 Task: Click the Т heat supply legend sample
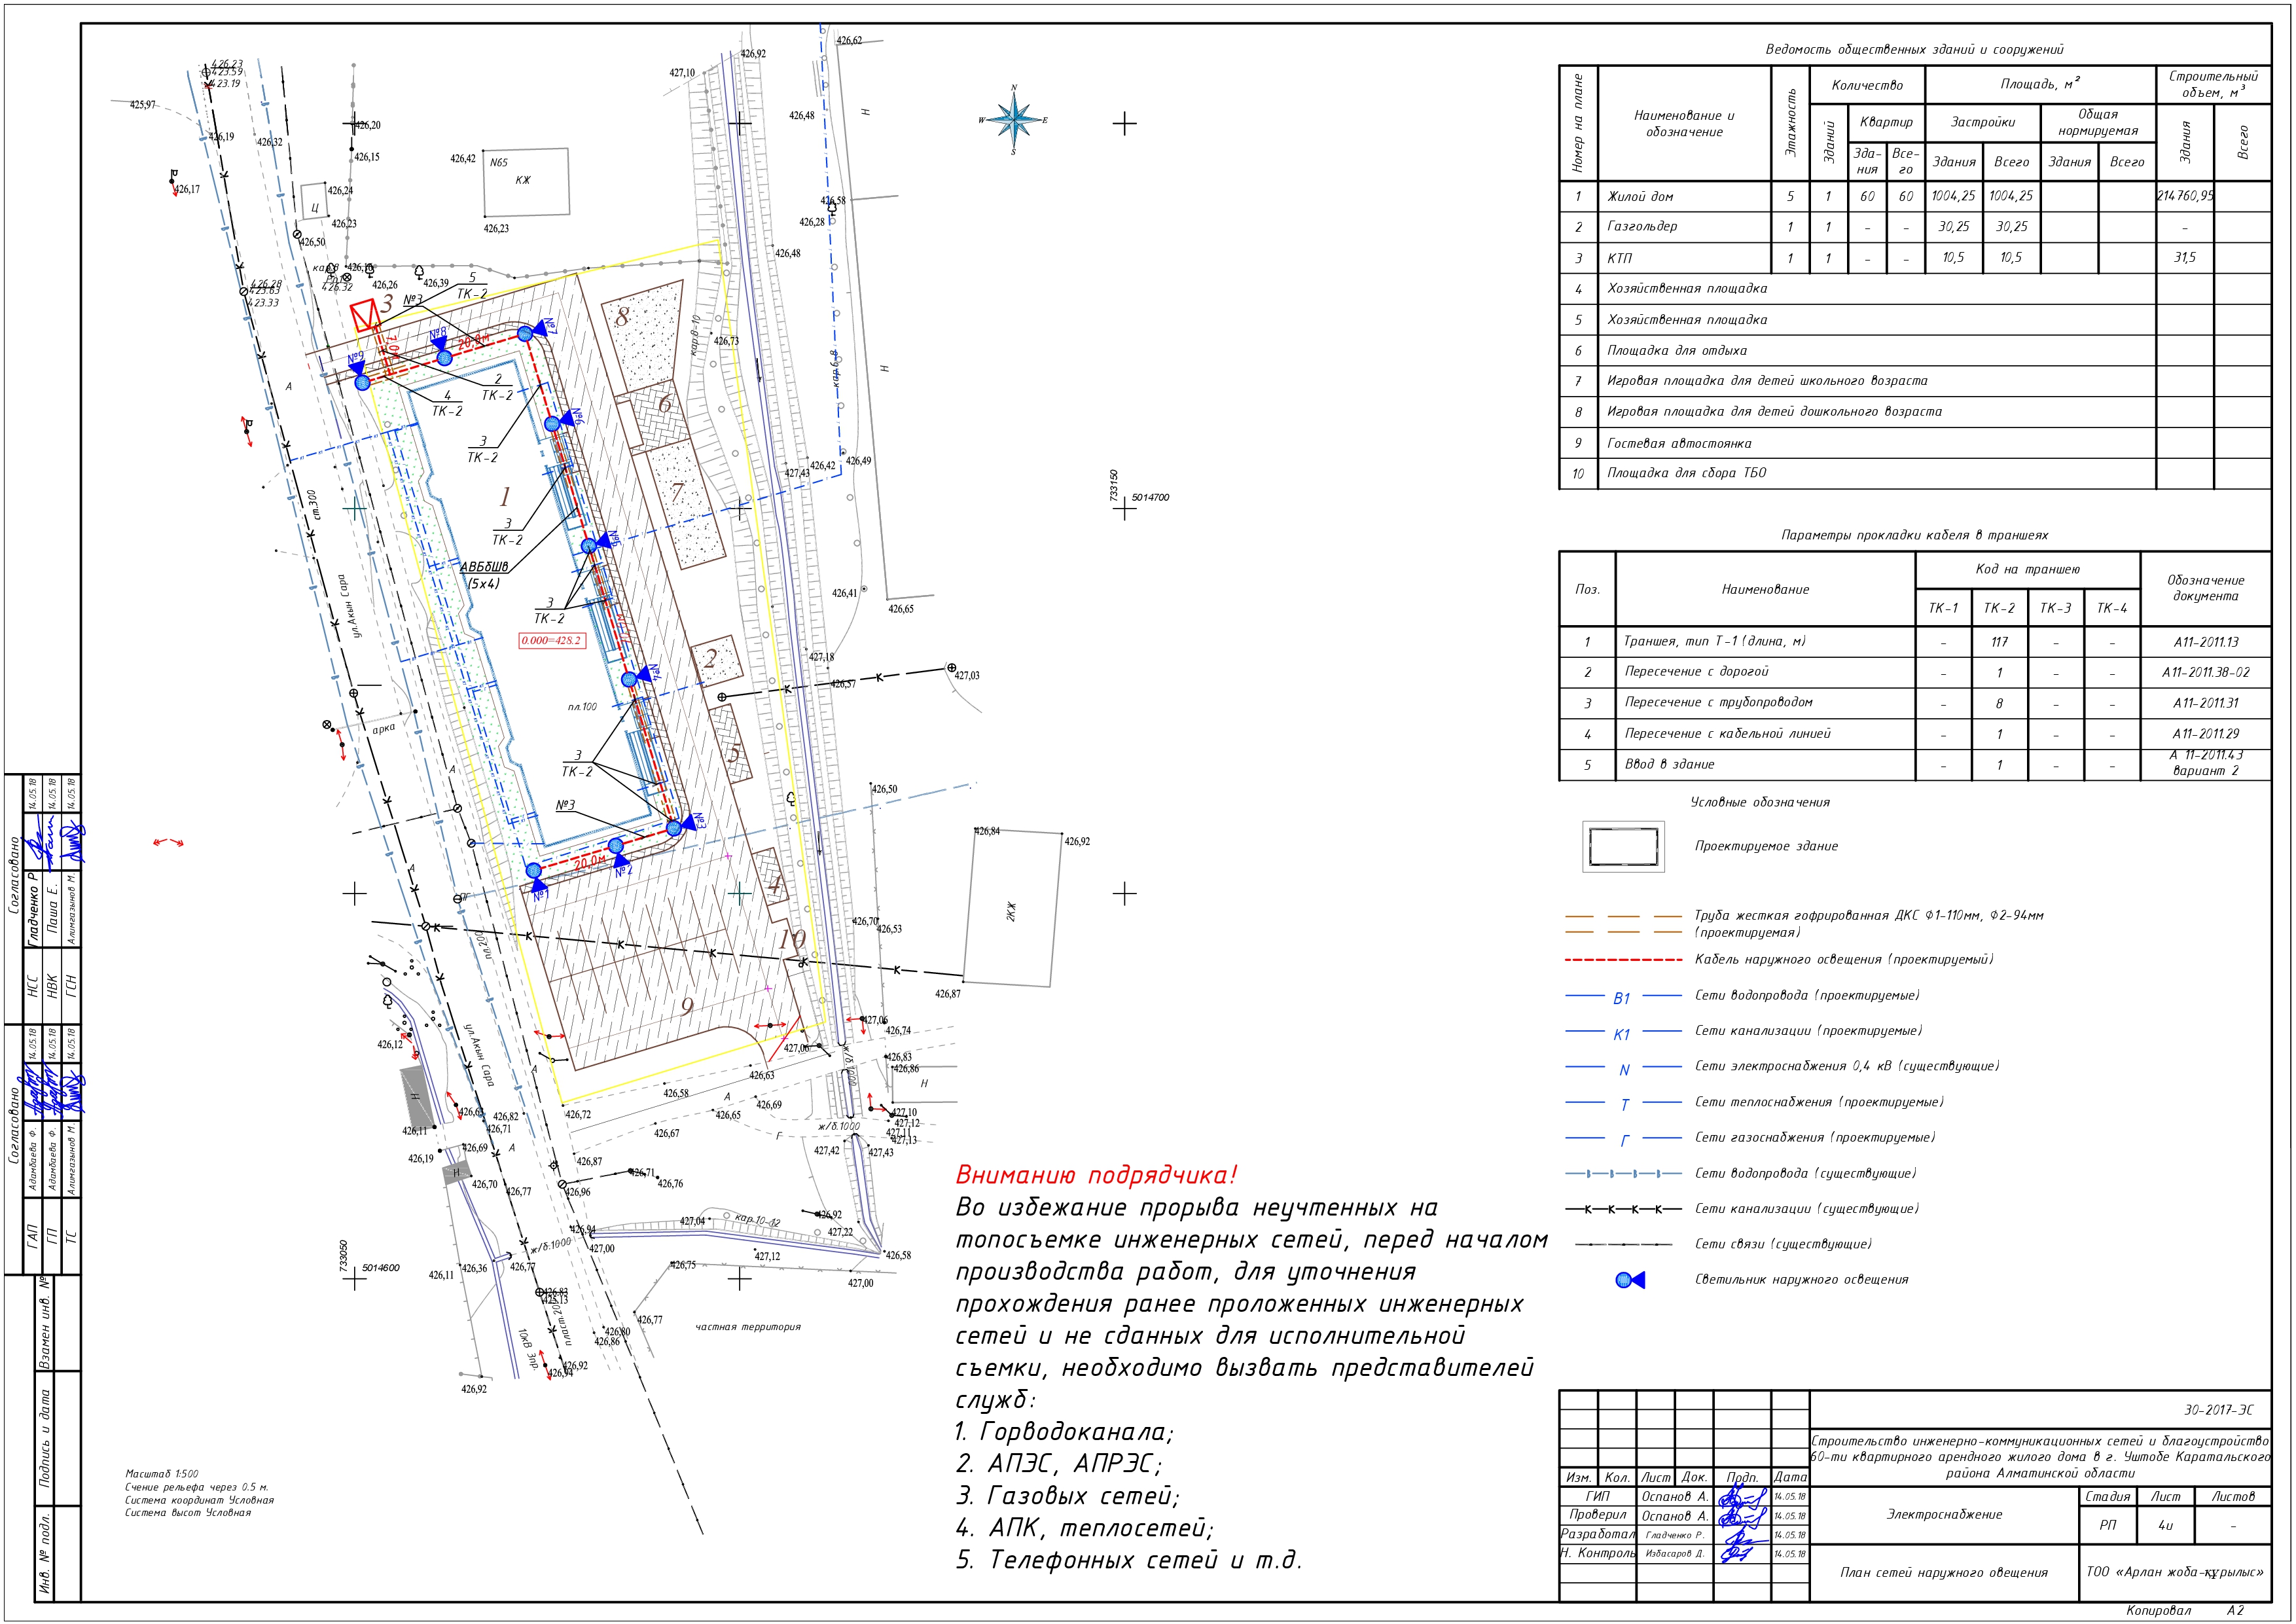(1623, 1103)
